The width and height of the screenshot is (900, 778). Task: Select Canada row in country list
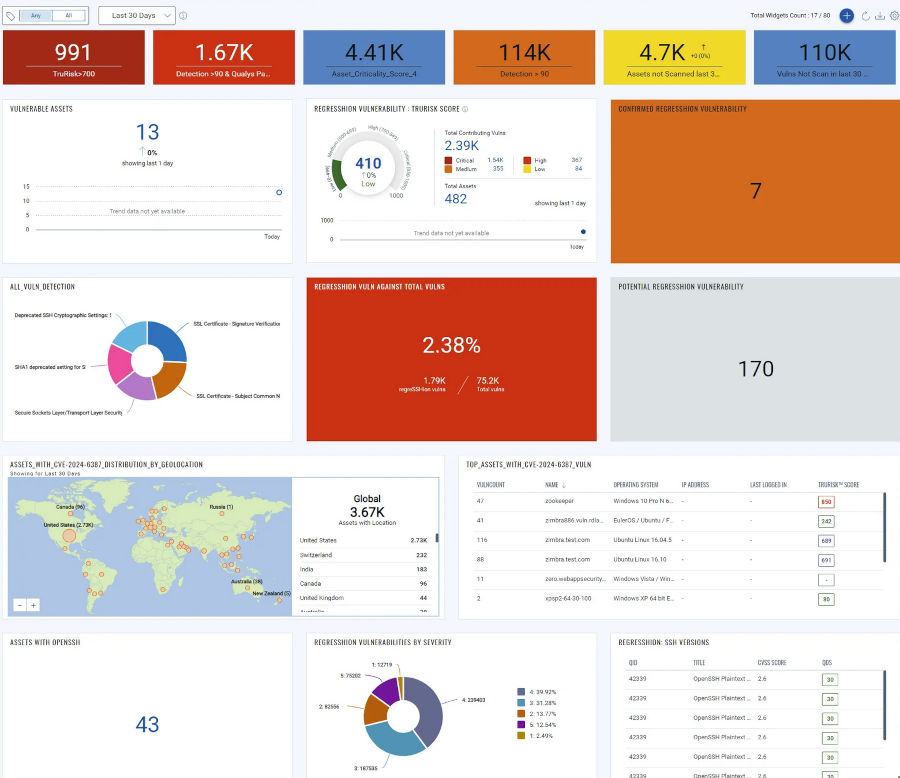(x=364, y=583)
